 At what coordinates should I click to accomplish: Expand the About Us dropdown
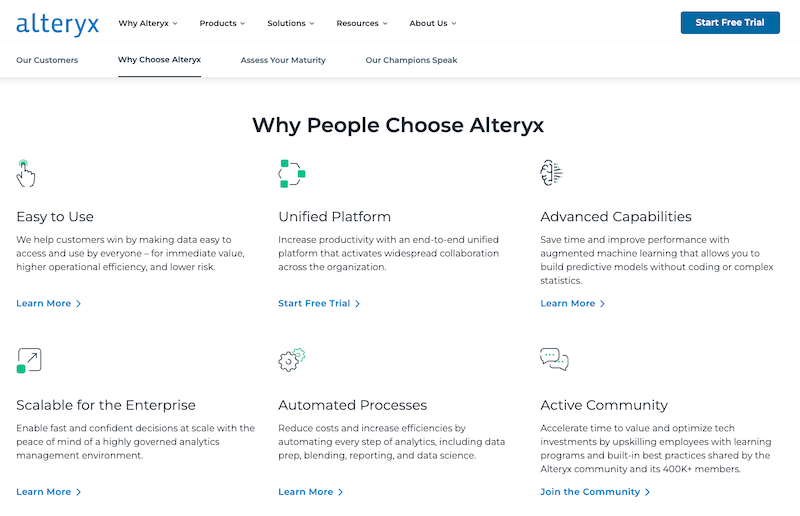(x=433, y=23)
